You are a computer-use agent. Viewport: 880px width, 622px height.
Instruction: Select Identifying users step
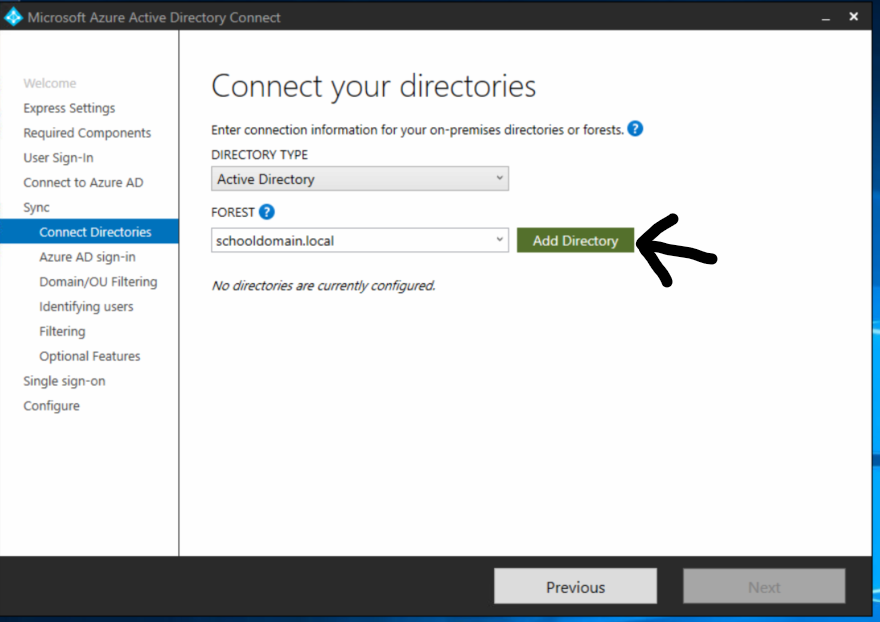coord(86,307)
